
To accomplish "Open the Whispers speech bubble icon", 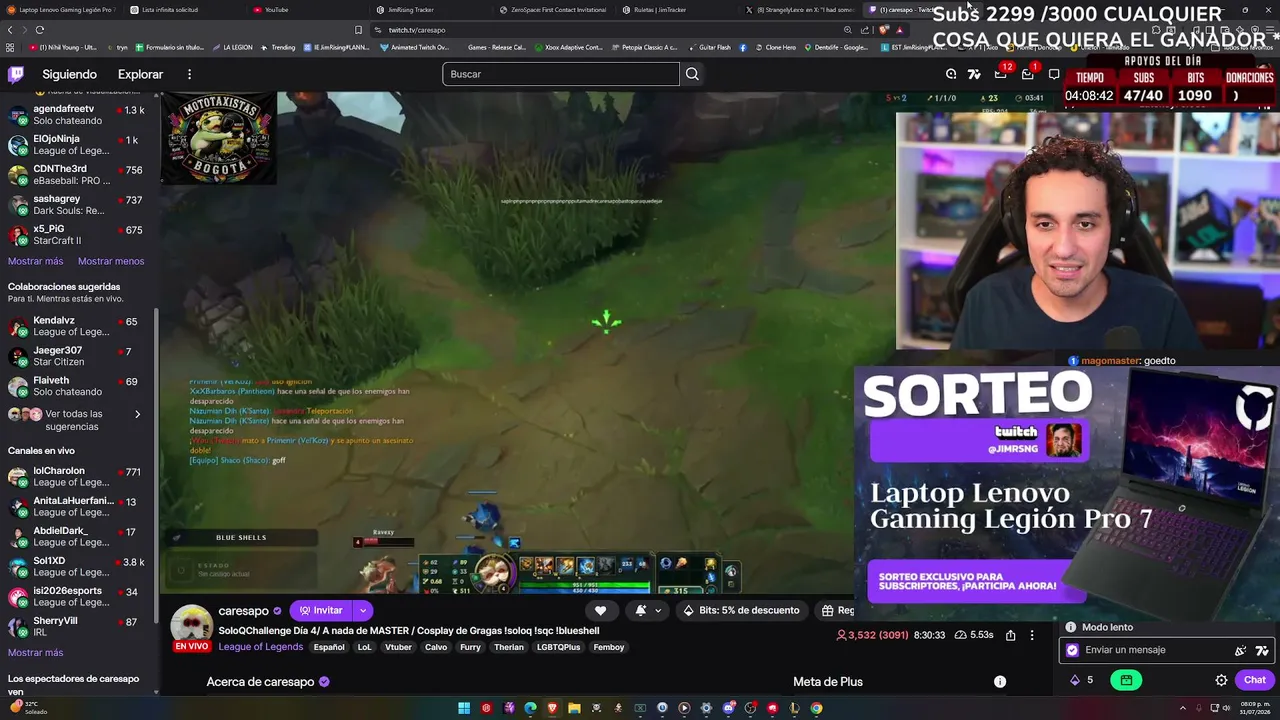I will 1054,74.
